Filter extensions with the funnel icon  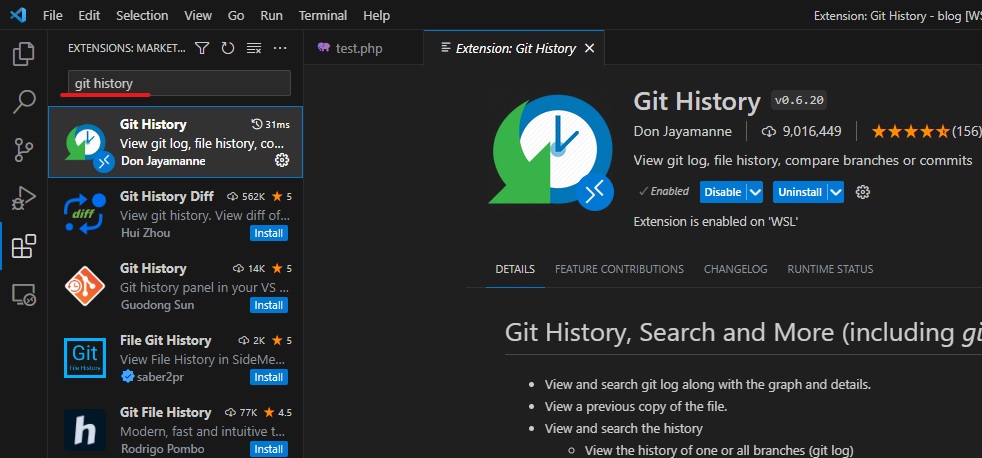[x=202, y=48]
